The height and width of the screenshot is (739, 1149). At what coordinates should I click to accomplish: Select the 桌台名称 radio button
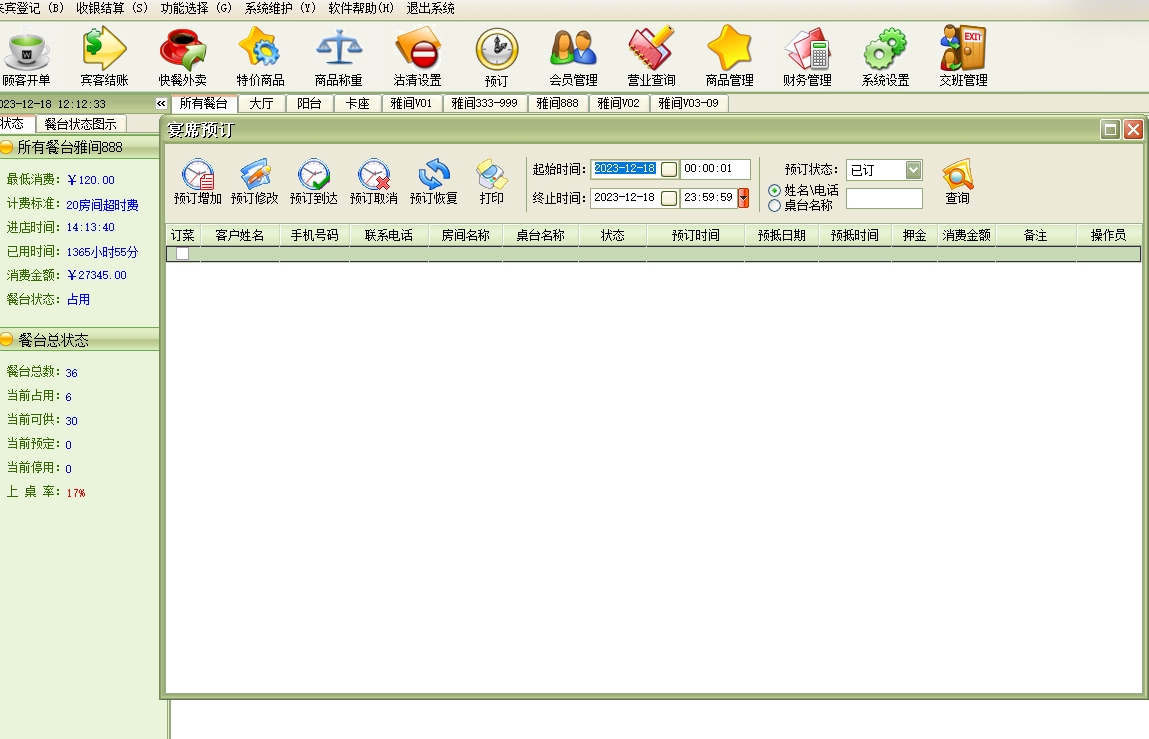coord(774,206)
